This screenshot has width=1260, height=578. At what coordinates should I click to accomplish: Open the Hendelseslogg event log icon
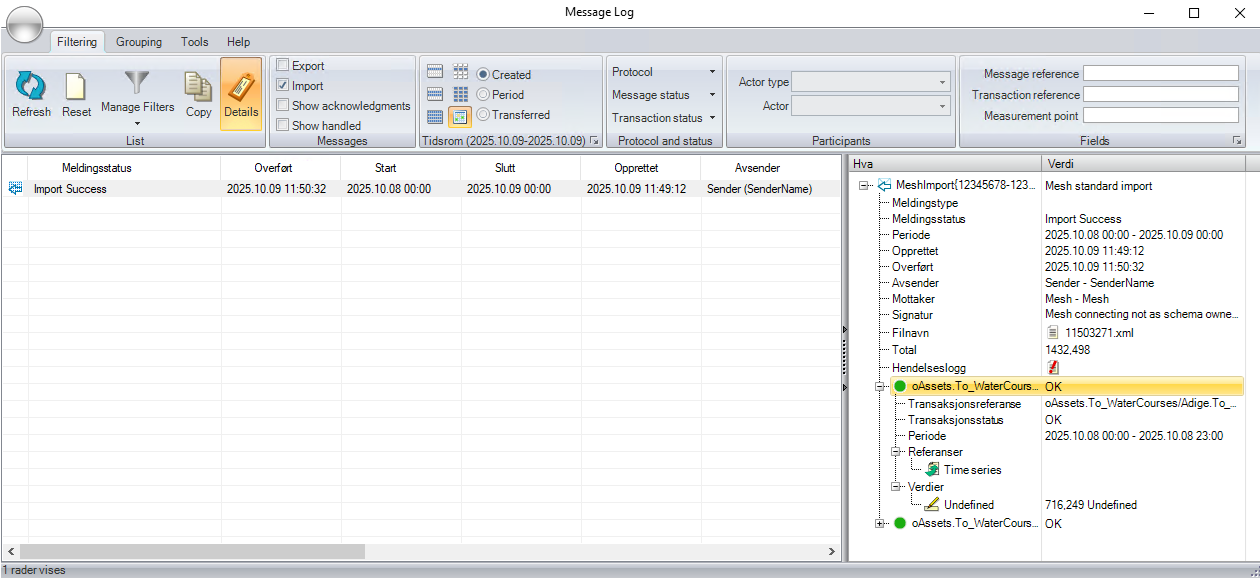click(x=1053, y=368)
